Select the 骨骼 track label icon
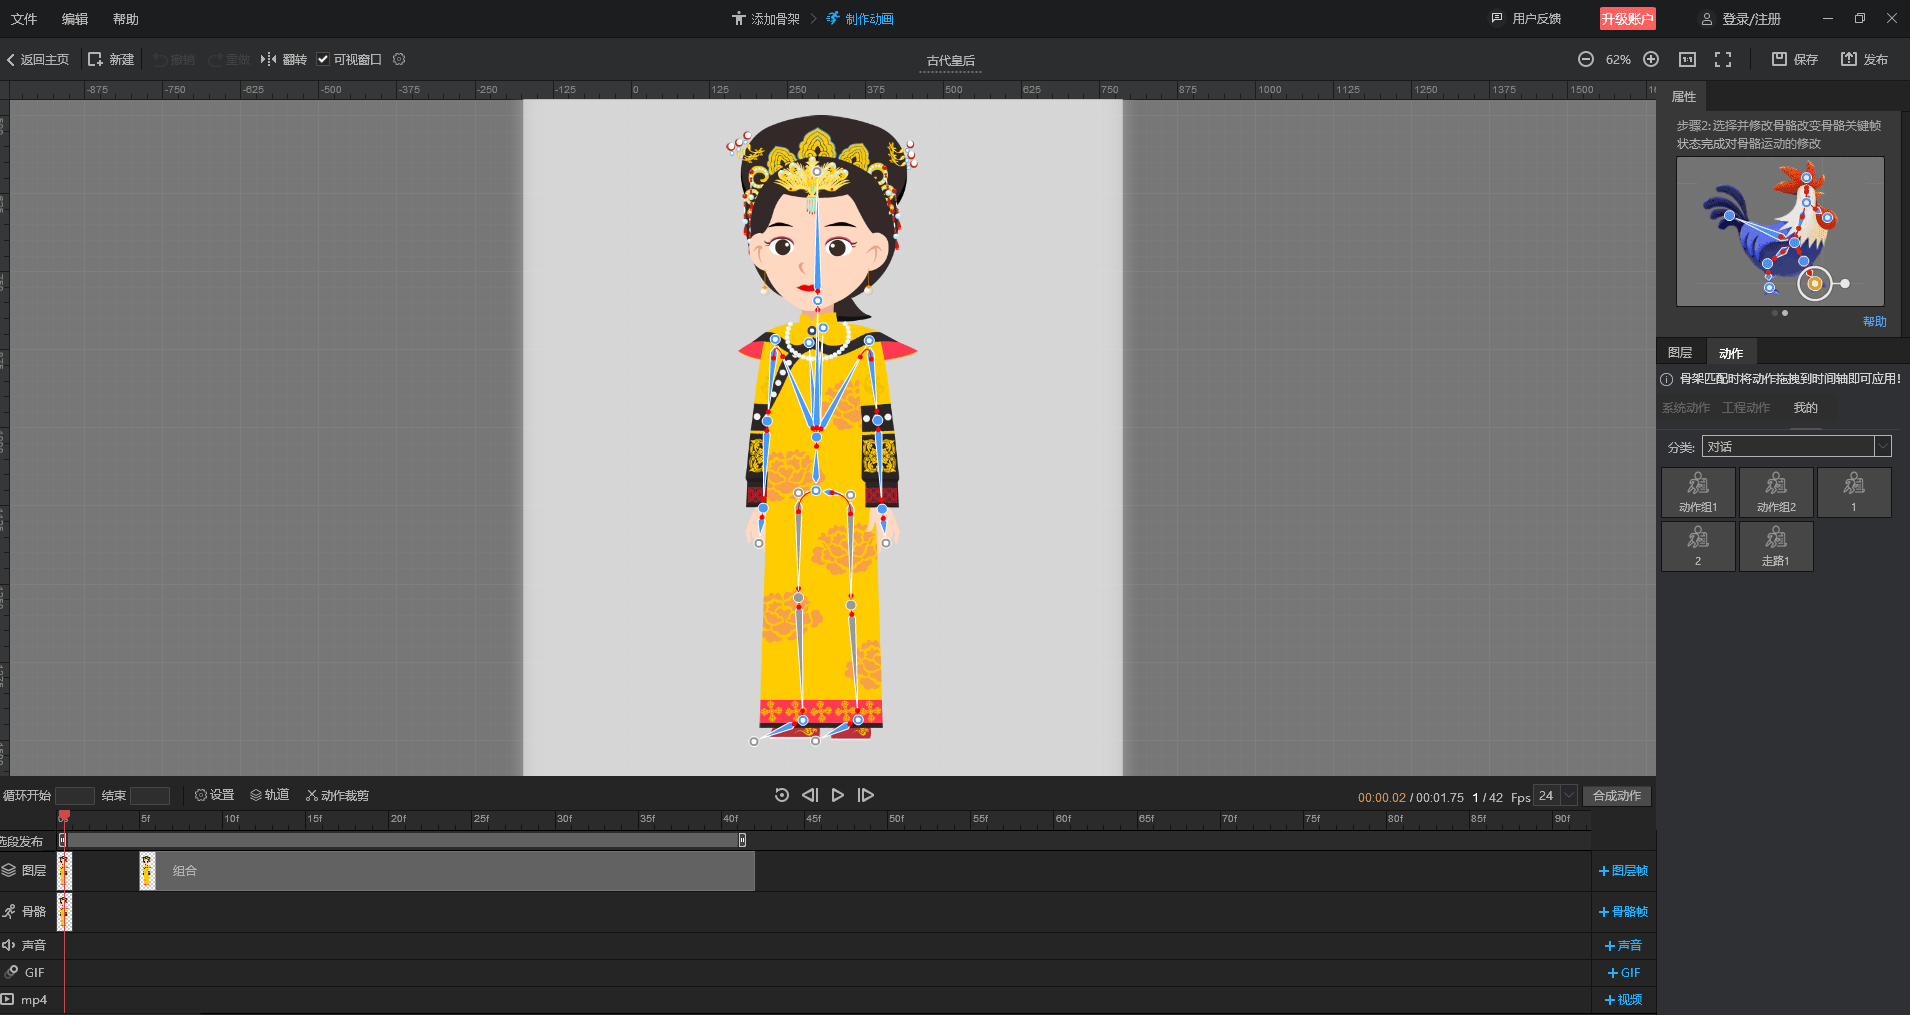This screenshot has height=1015, width=1910. point(9,911)
